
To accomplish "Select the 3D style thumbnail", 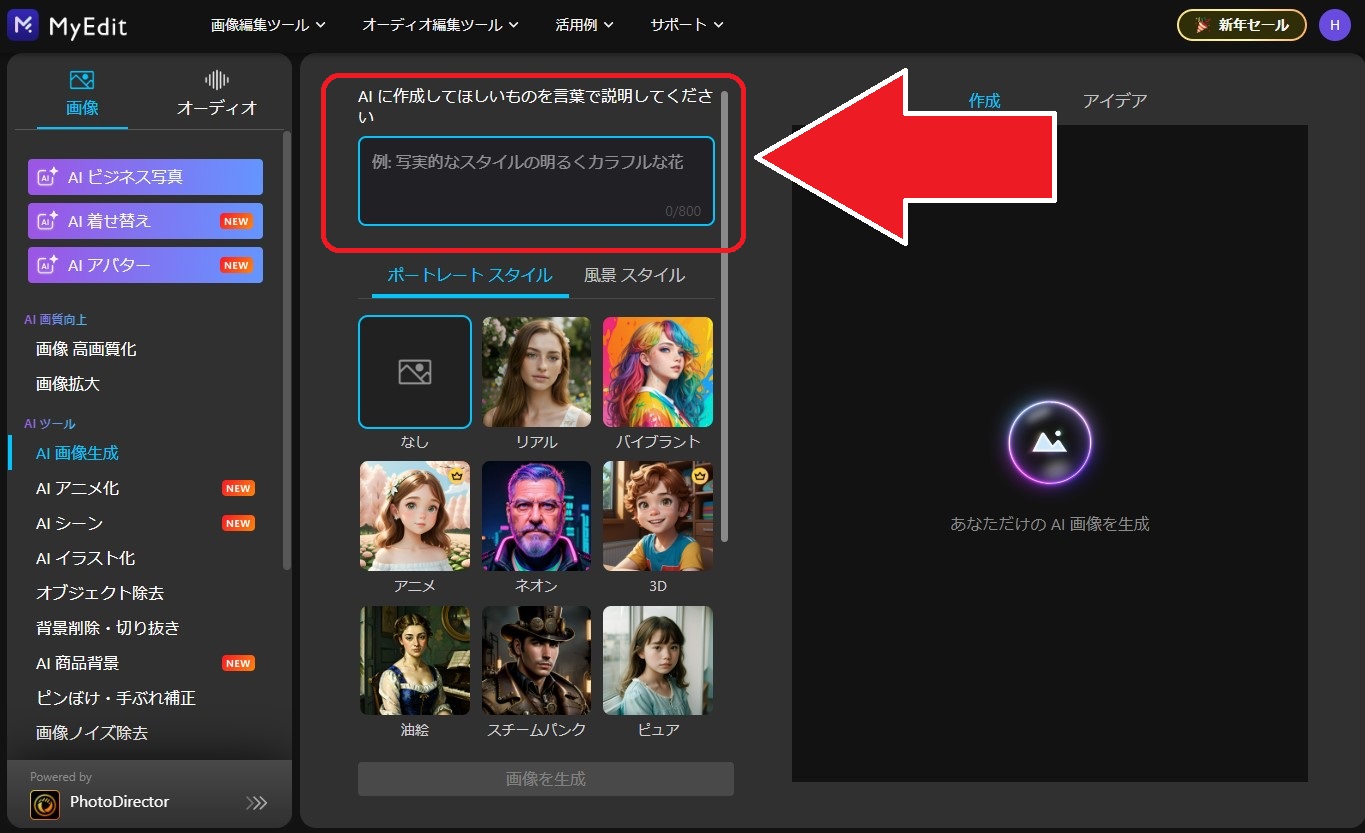I will tap(658, 516).
